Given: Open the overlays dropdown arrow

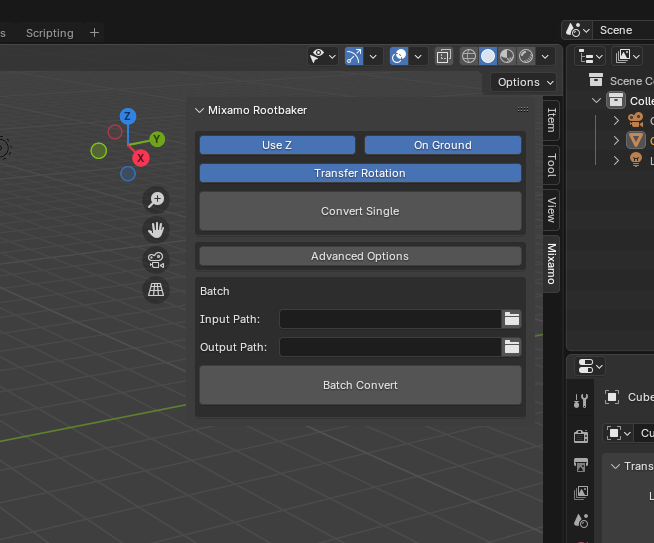Looking at the screenshot, I should point(418,56).
